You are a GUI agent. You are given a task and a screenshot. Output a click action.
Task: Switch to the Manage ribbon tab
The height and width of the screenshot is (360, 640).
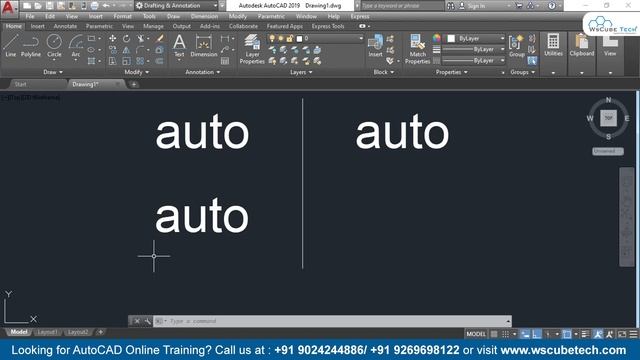point(153,26)
